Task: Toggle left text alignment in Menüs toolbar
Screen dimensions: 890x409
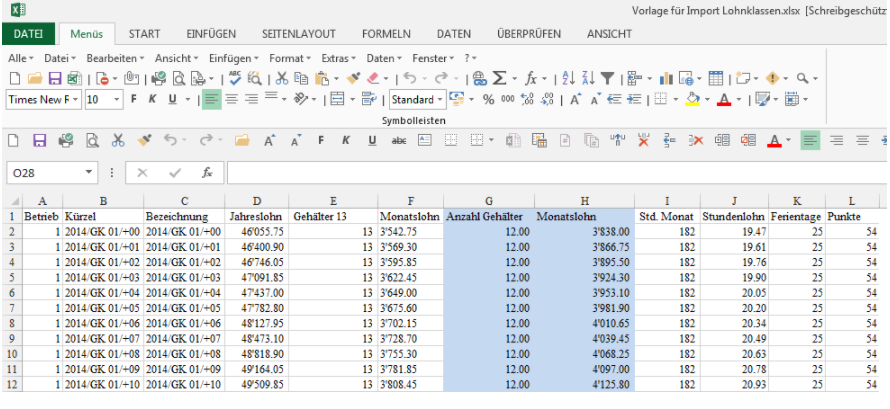Action: [x=211, y=100]
